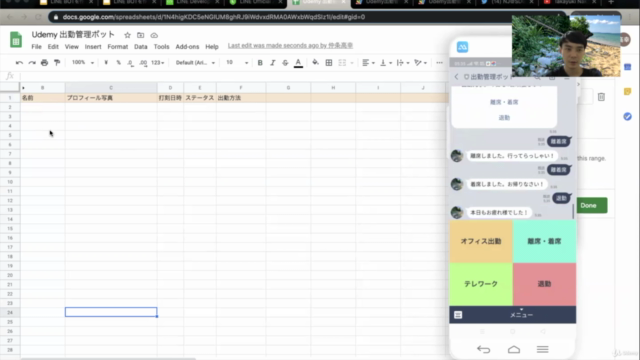Open Google Calendar in side panel
Viewport: 640px width, 360px height.
tap(627, 67)
